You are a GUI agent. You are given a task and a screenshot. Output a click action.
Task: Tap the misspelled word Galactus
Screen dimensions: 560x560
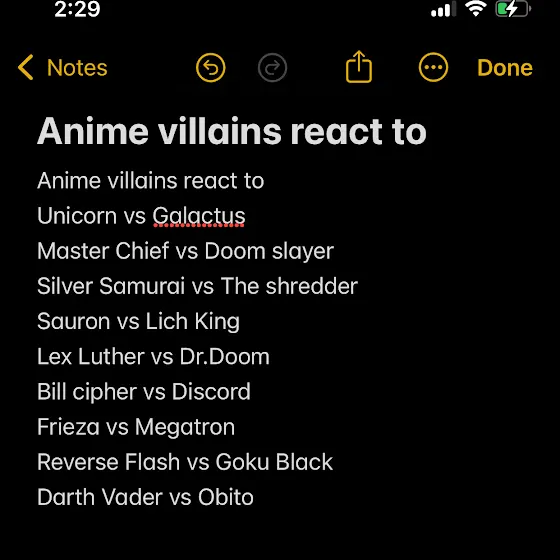(x=199, y=216)
